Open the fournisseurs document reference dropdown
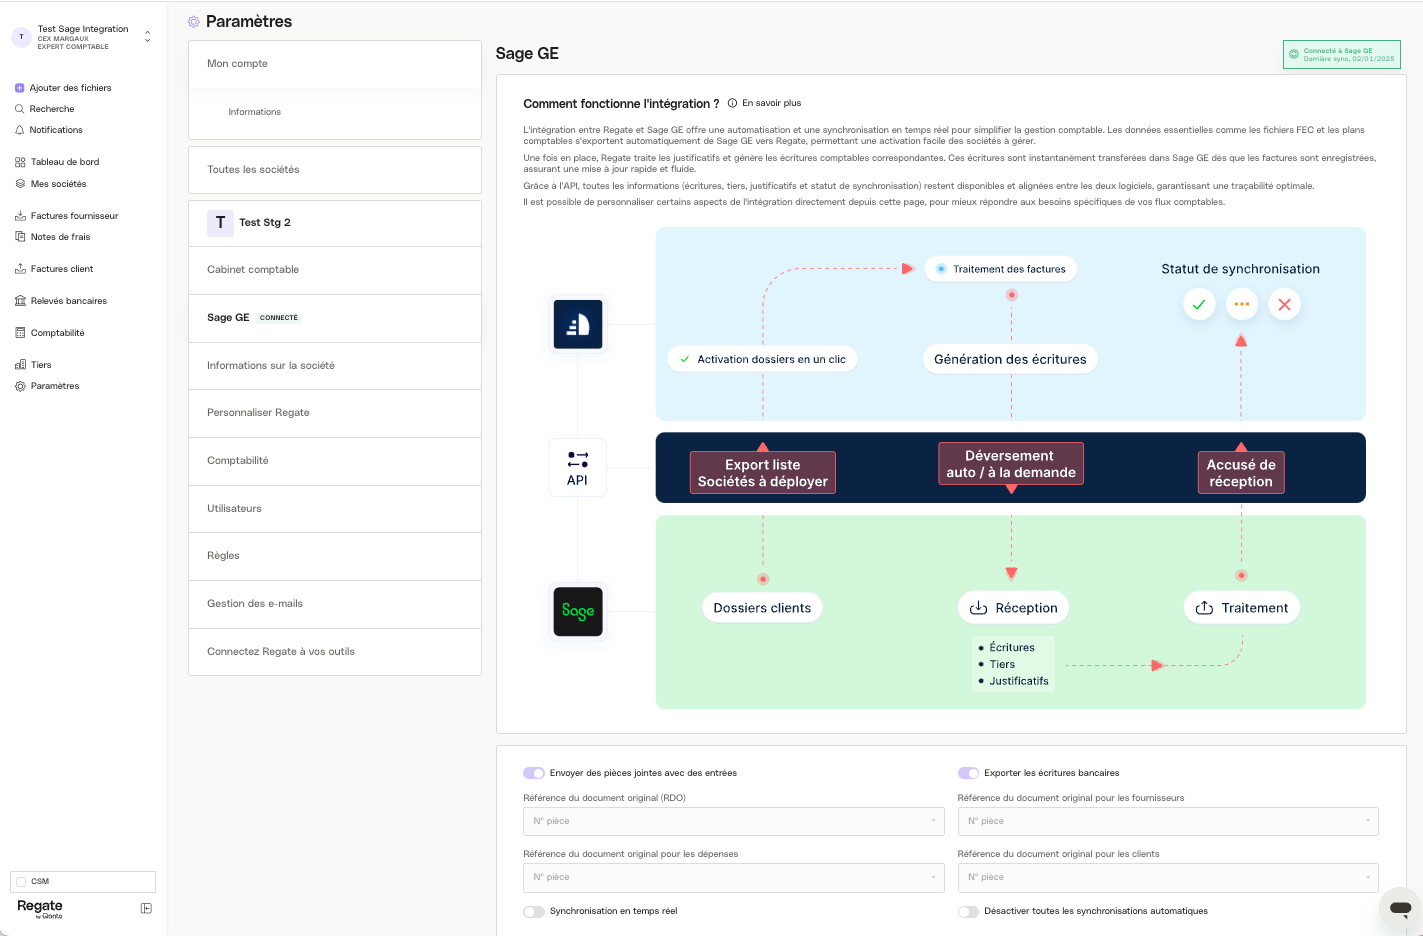 point(1168,821)
